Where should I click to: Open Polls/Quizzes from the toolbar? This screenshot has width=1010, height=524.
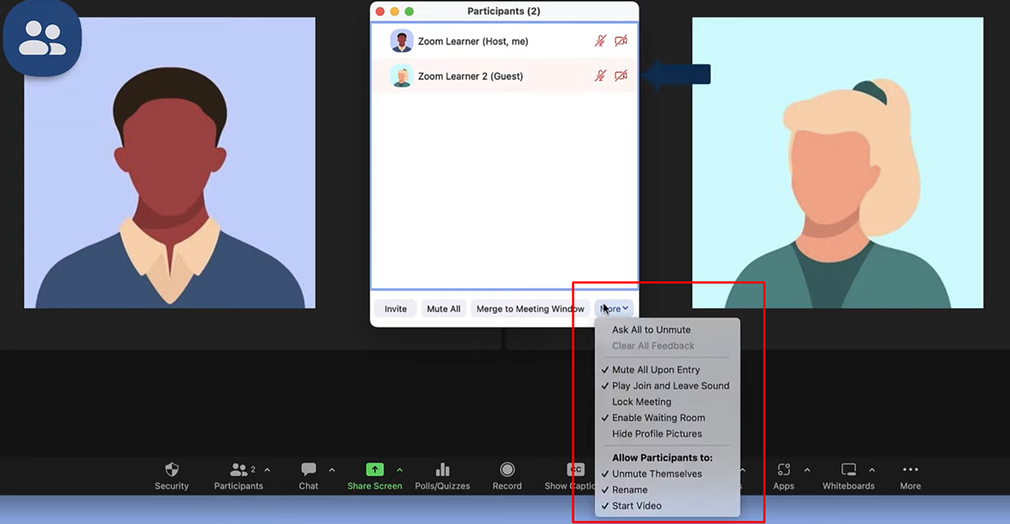442,470
